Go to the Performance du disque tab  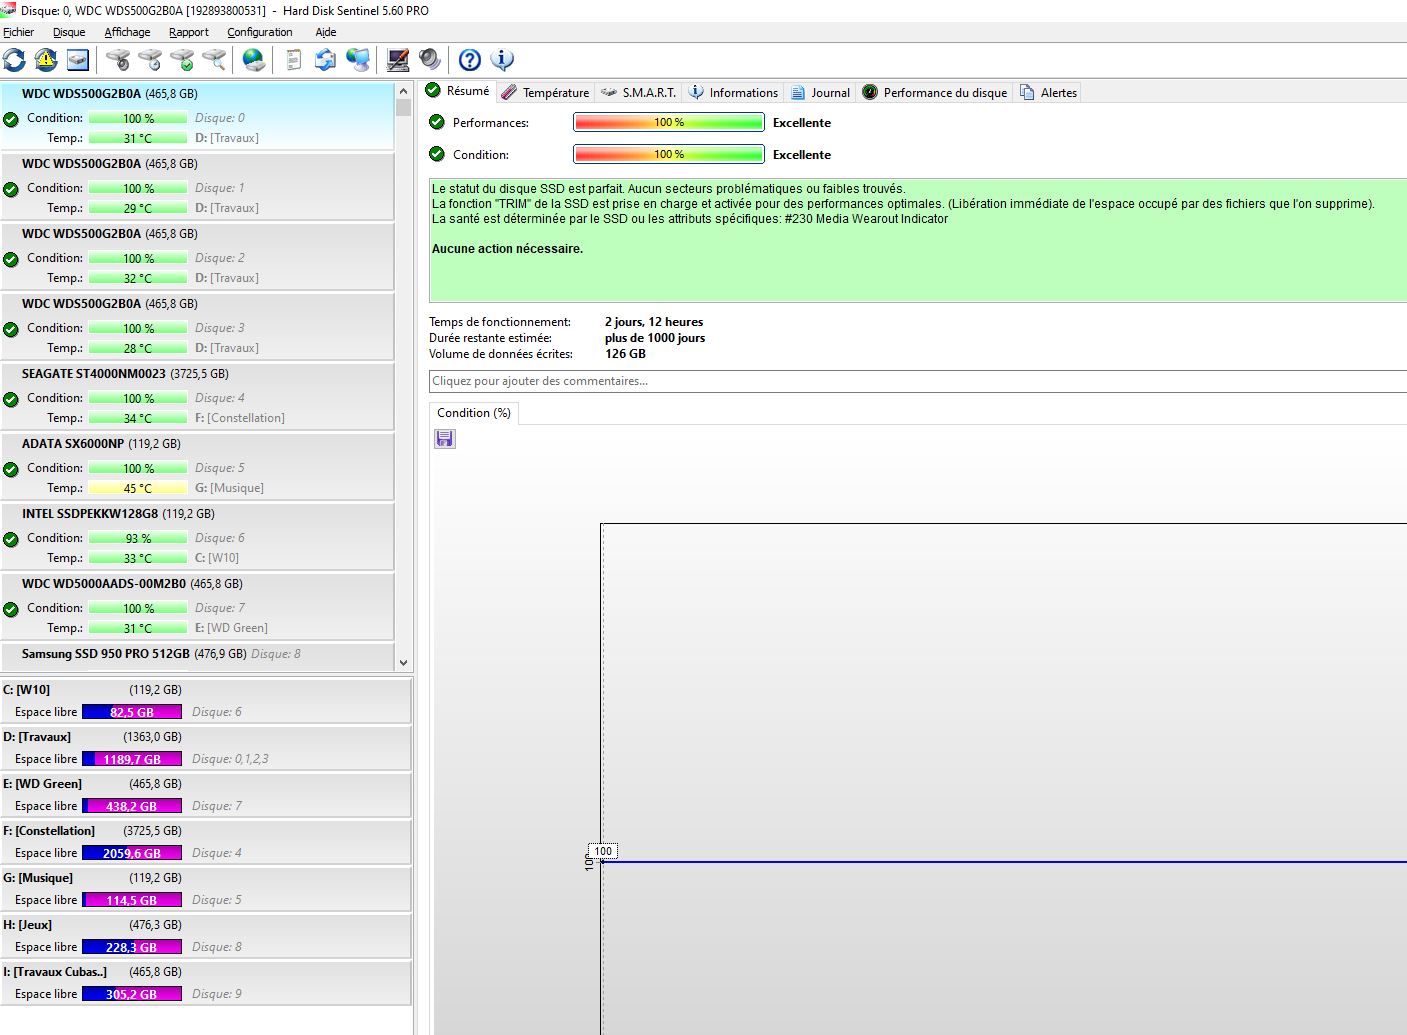tap(935, 92)
